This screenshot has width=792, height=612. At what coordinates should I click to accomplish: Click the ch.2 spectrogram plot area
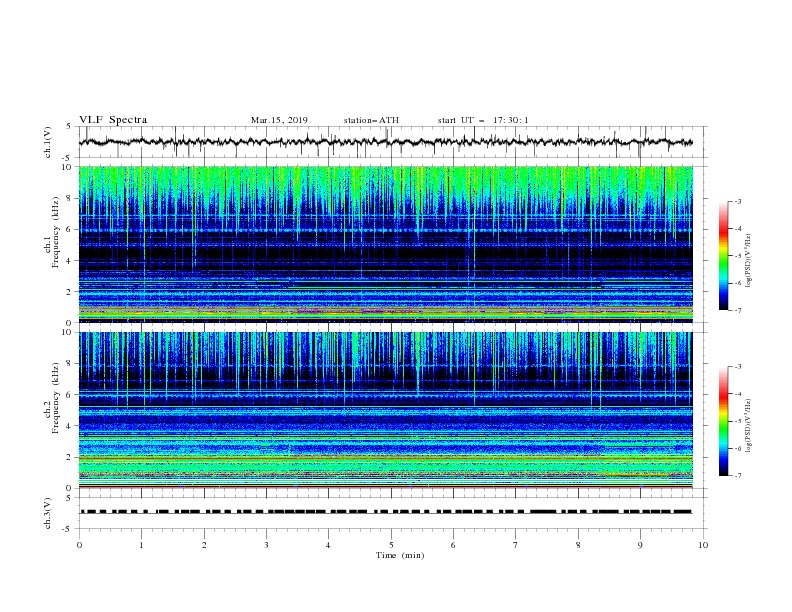coord(386,410)
